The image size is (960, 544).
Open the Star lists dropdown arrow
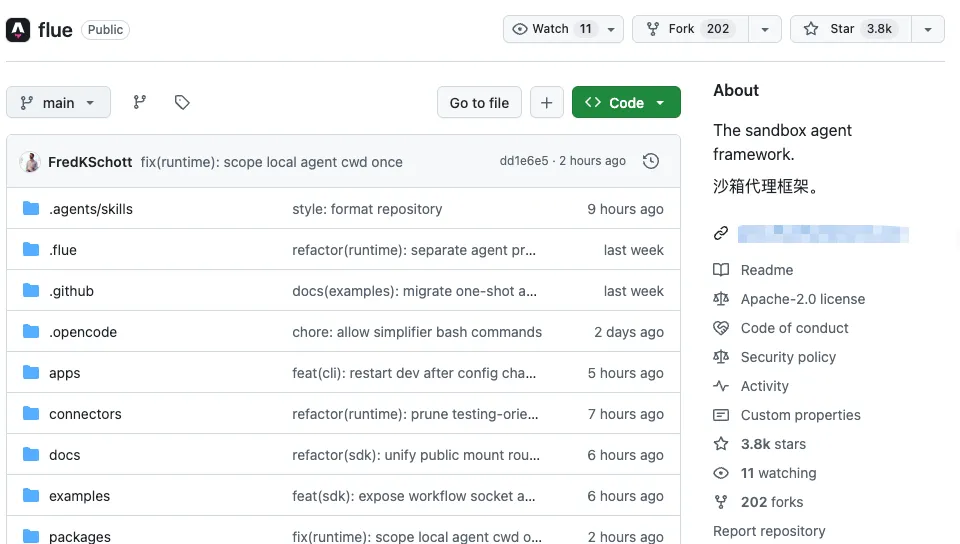tap(928, 29)
